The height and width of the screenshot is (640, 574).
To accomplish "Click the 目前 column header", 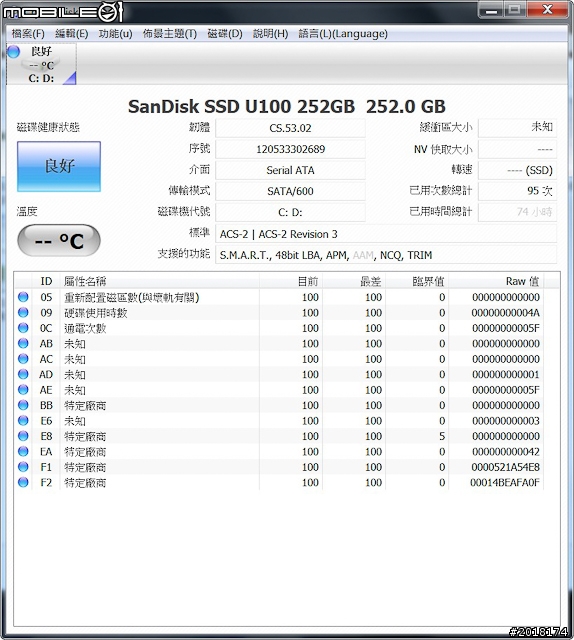I will click(291, 281).
